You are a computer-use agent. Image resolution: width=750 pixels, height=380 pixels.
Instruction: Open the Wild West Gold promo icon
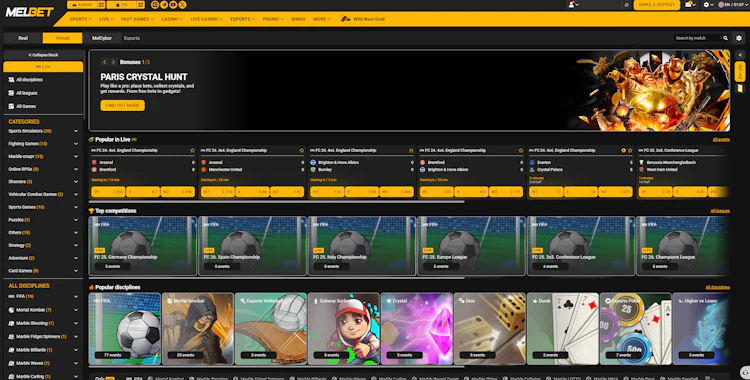[x=345, y=19]
